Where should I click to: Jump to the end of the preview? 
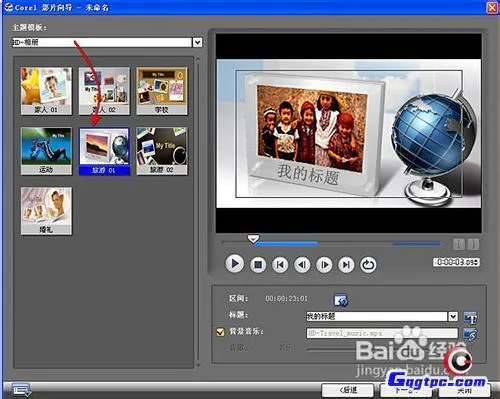click(346, 265)
